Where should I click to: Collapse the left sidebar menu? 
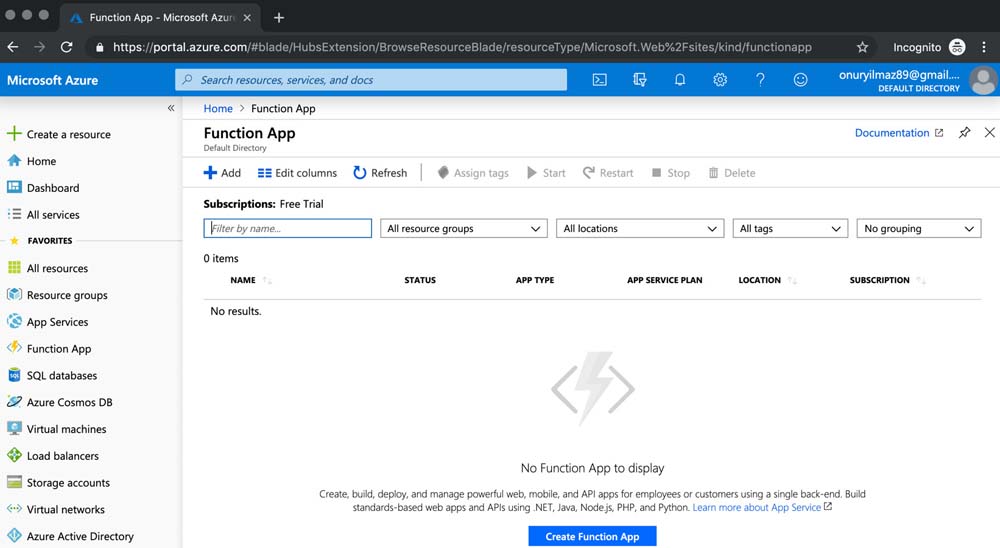pos(171,108)
